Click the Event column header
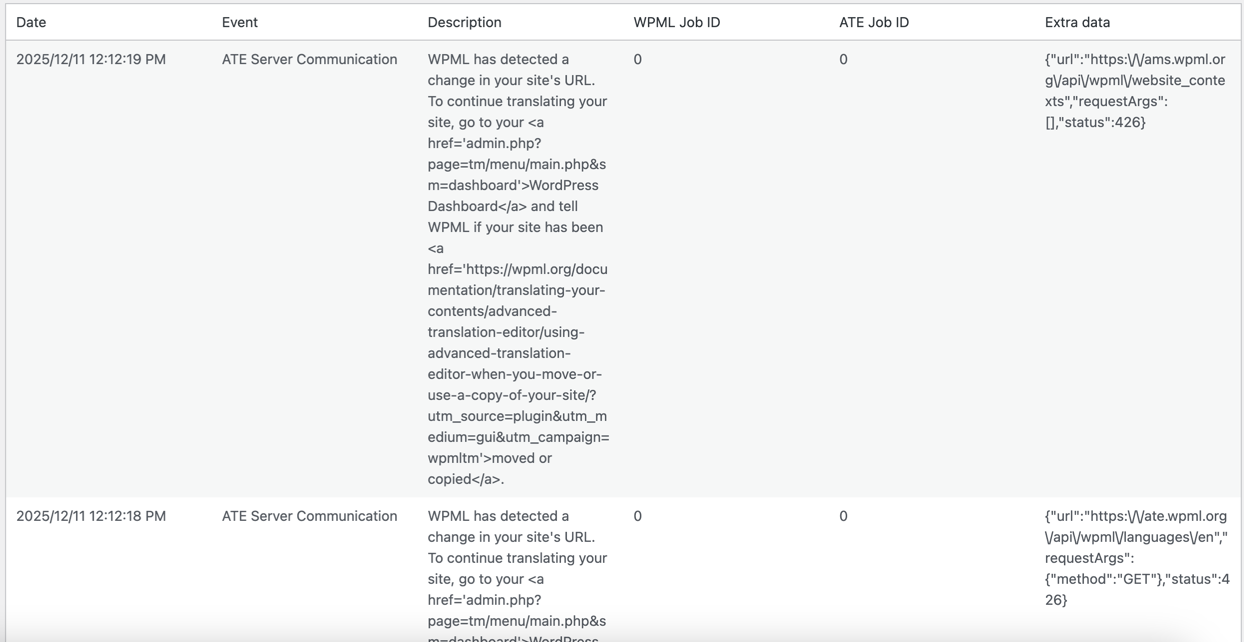Image resolution: width=1245 pixels, height=642 pixels. pos(240,22)
